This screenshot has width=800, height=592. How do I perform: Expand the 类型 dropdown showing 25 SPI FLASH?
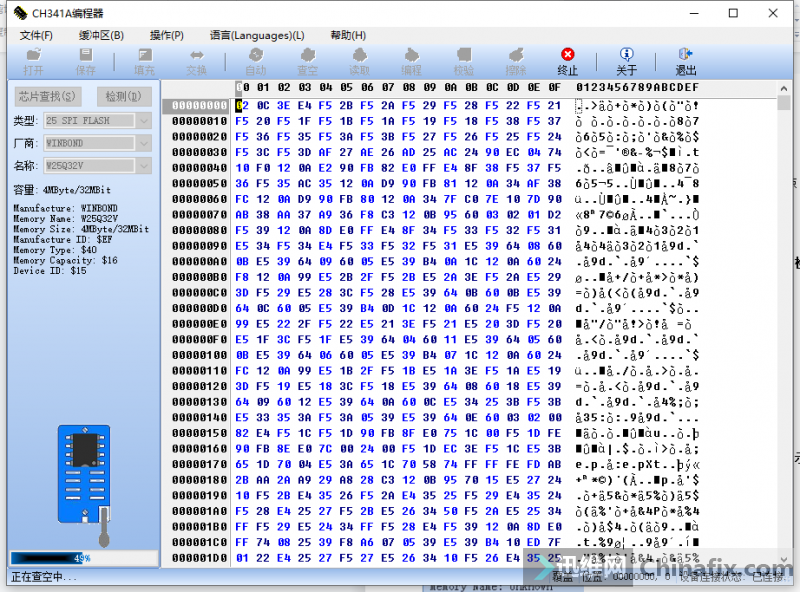(x=144, y=120)
